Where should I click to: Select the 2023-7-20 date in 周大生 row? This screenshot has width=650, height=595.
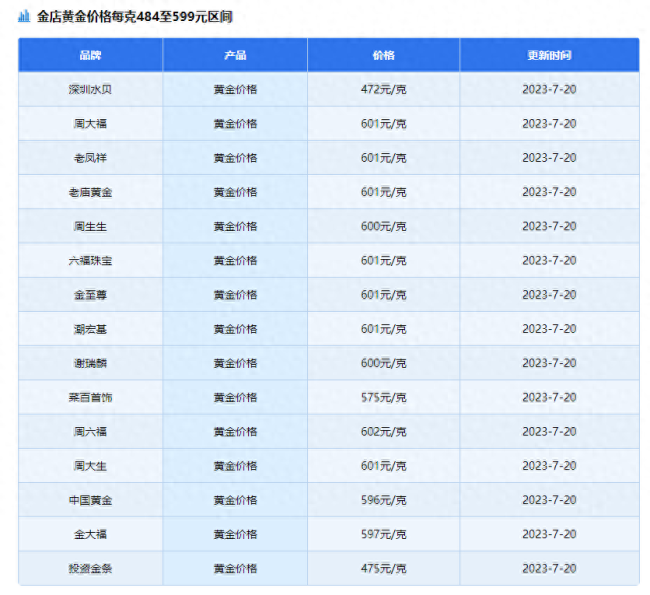(549, 466)
